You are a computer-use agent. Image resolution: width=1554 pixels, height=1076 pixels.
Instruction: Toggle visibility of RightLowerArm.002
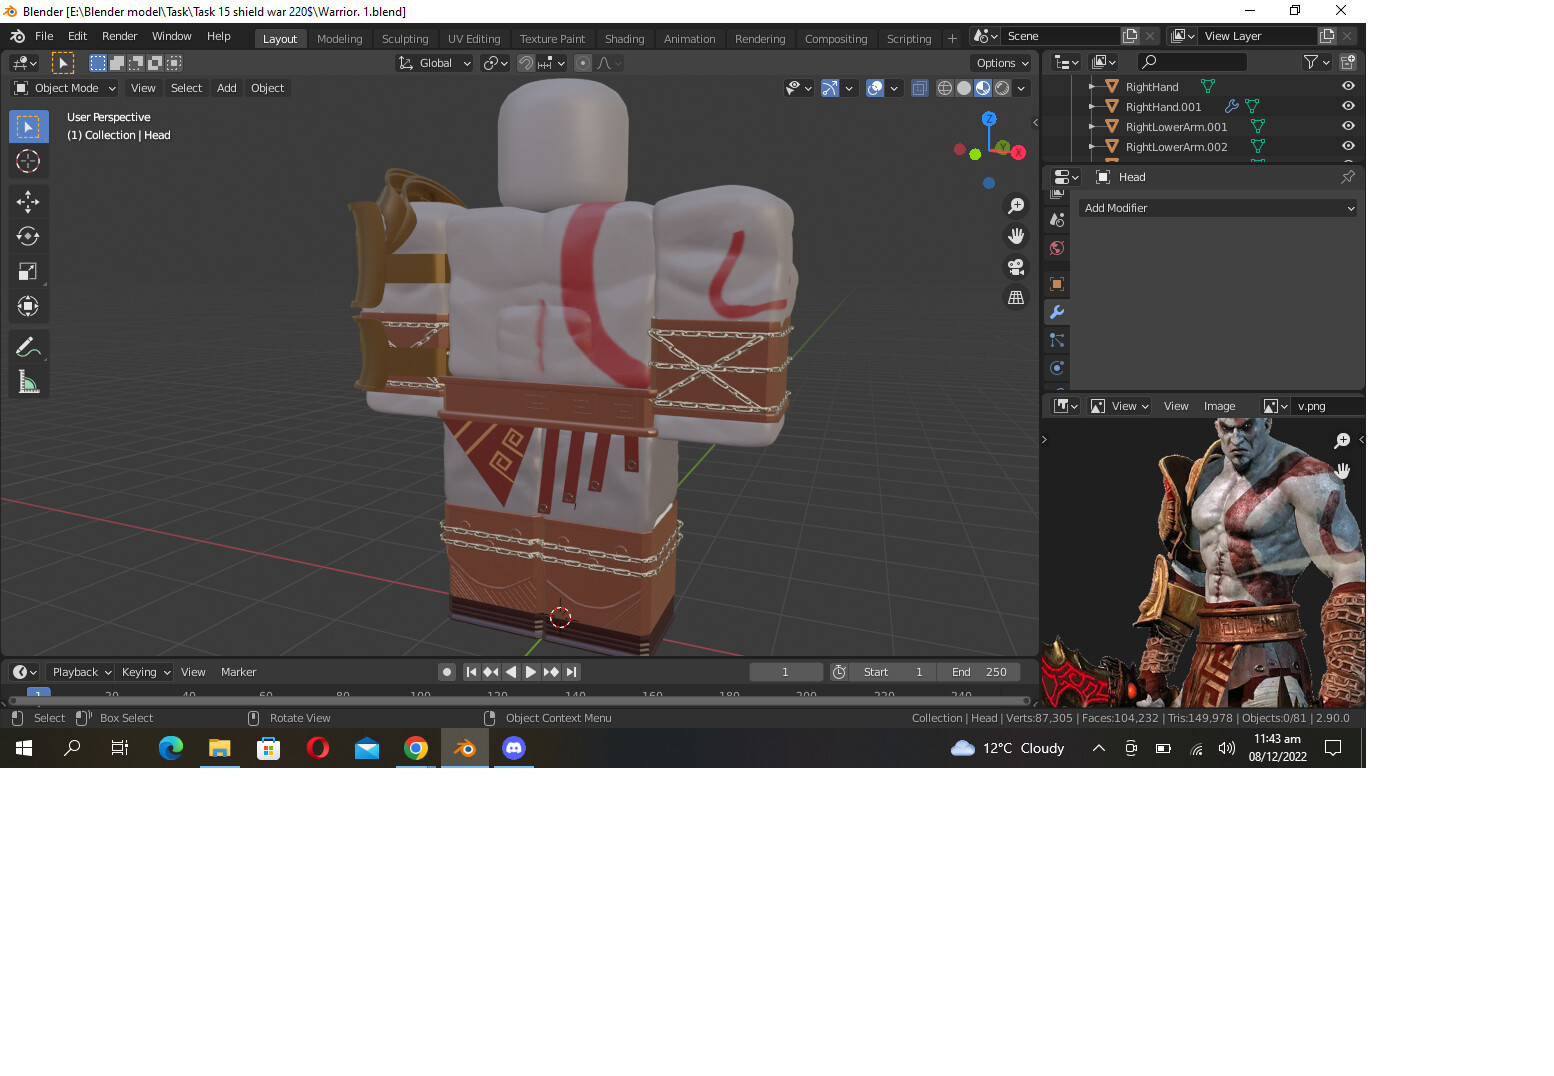[1347, 146]
